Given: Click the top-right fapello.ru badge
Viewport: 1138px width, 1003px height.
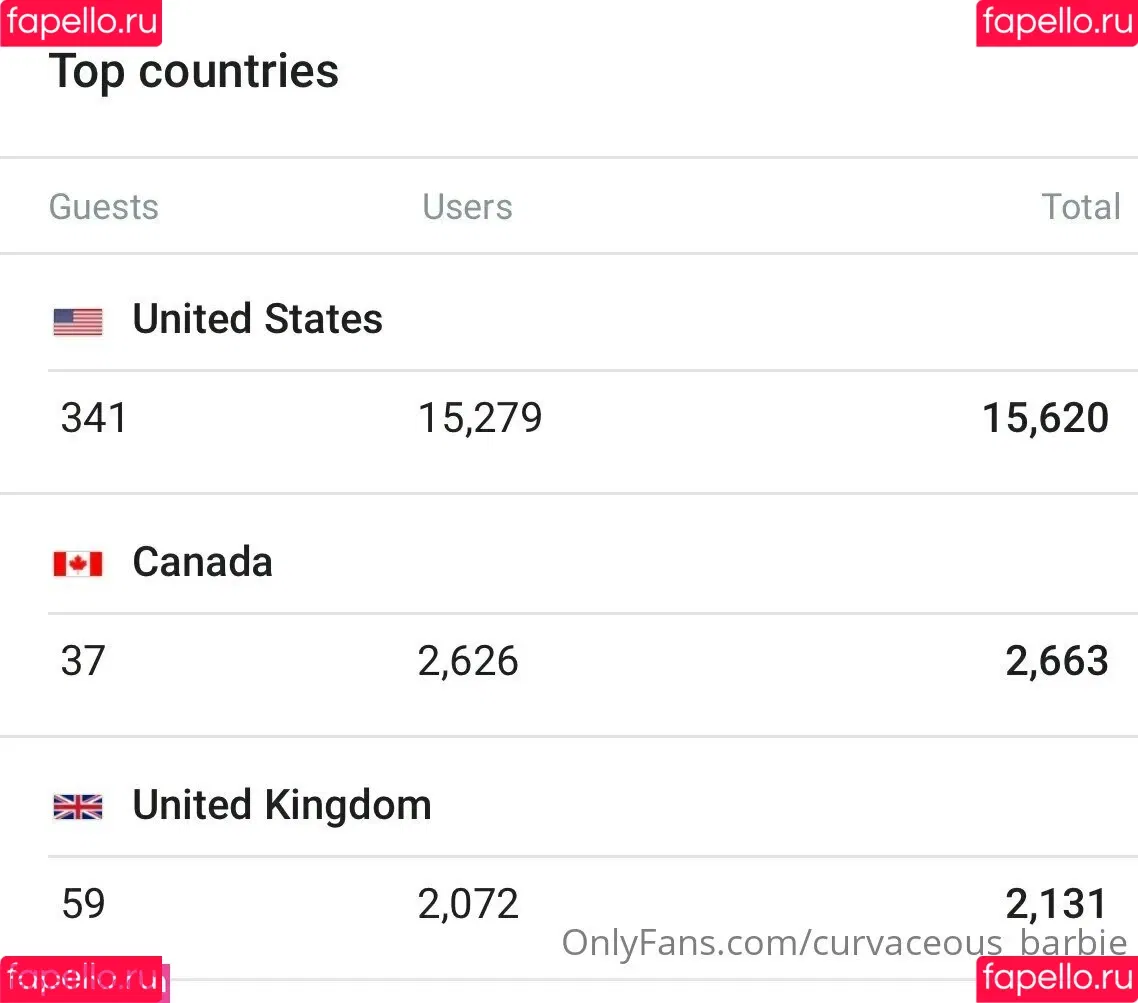Looking at the screenshot, I should point(1057,22).
